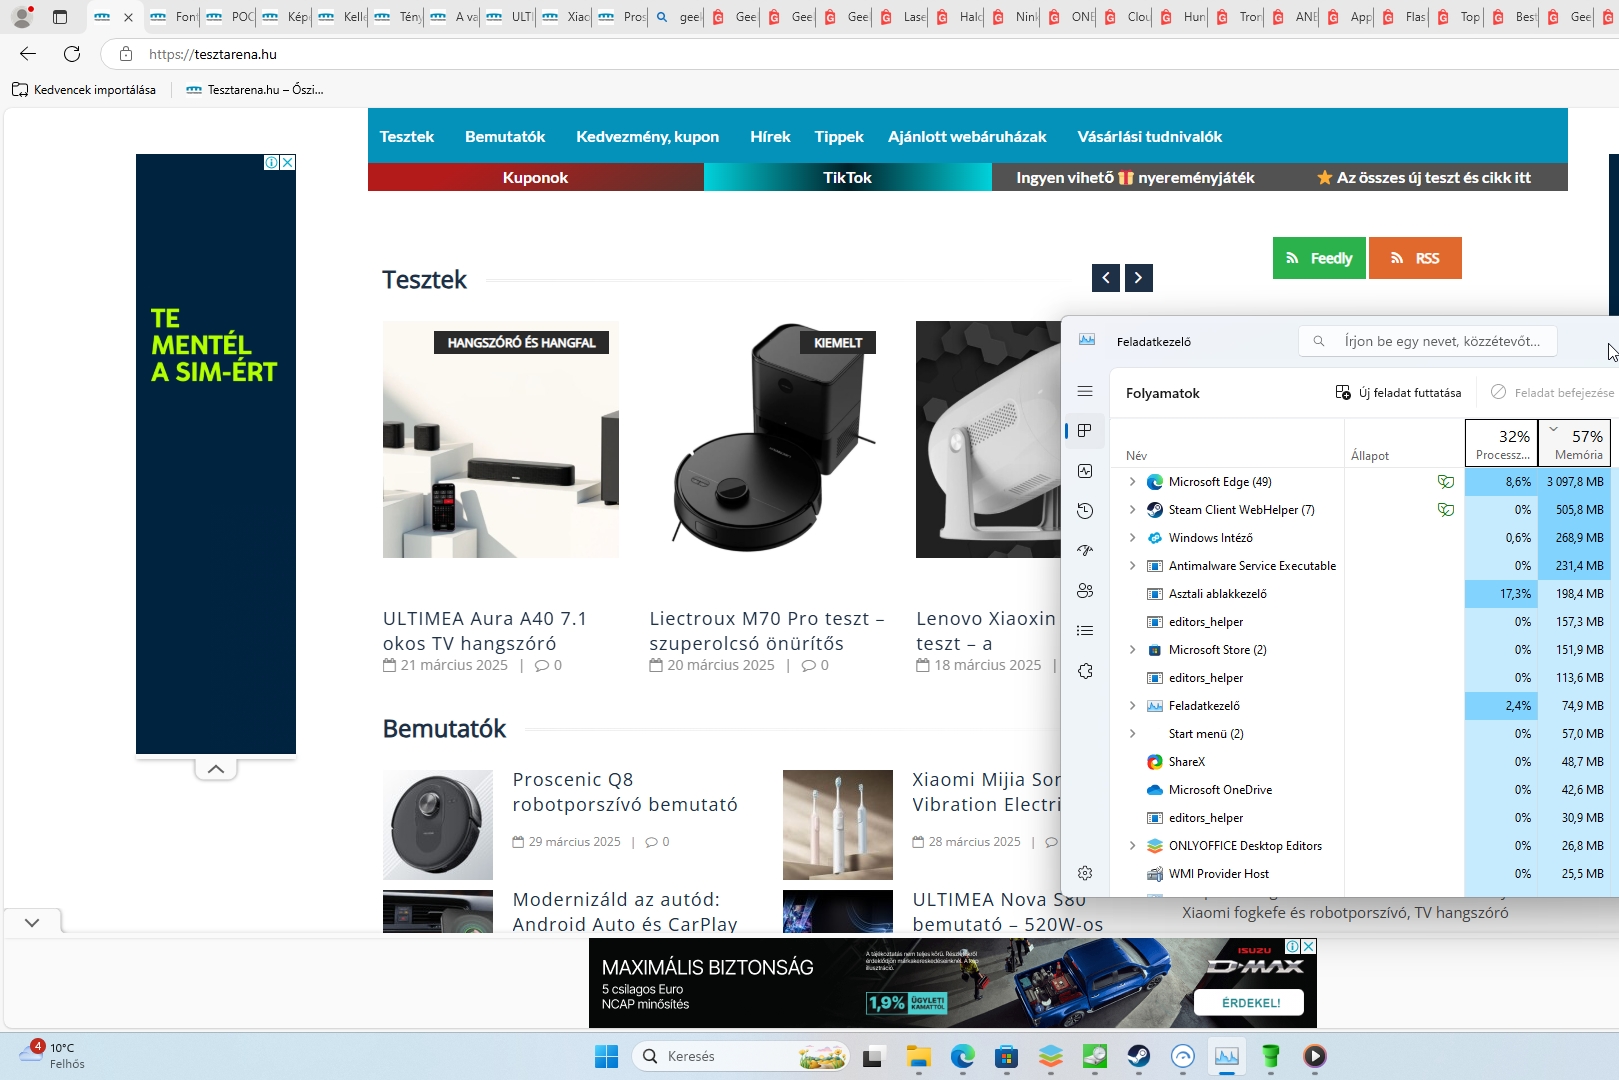
Task: Open the Users page in Task Manager
Action: (x=1085, y=591)
